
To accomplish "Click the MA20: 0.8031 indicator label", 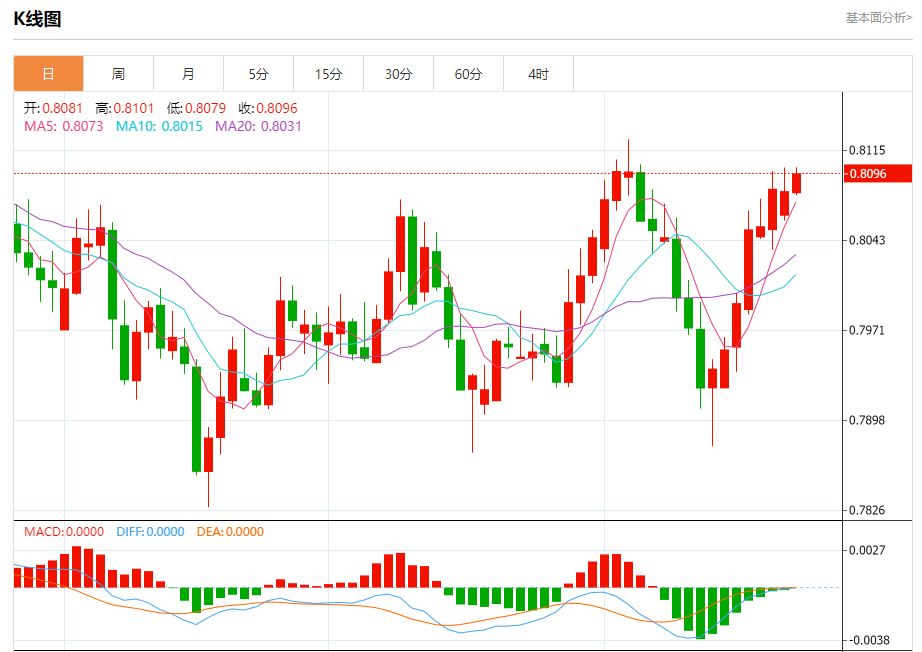I will [258, 126].
